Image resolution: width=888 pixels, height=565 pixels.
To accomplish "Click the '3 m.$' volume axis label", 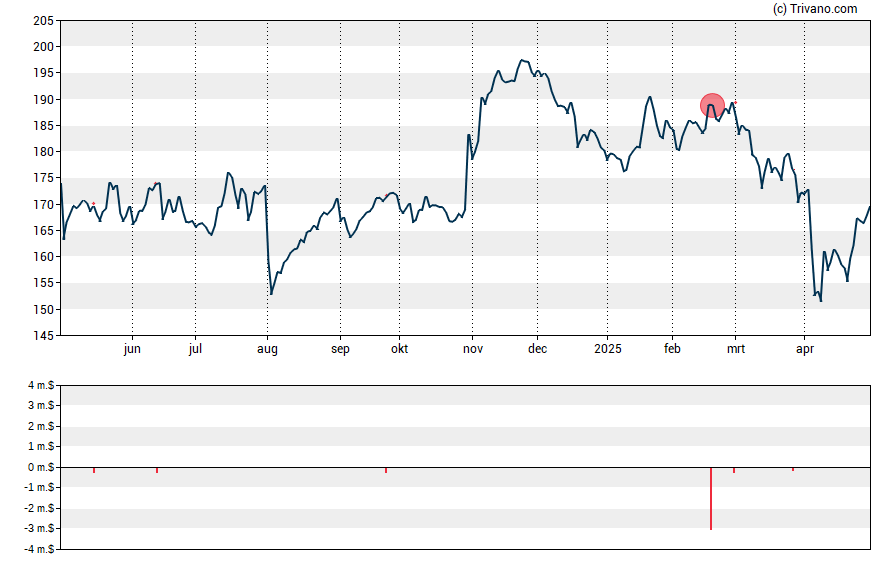I will (x=41, y=405).
